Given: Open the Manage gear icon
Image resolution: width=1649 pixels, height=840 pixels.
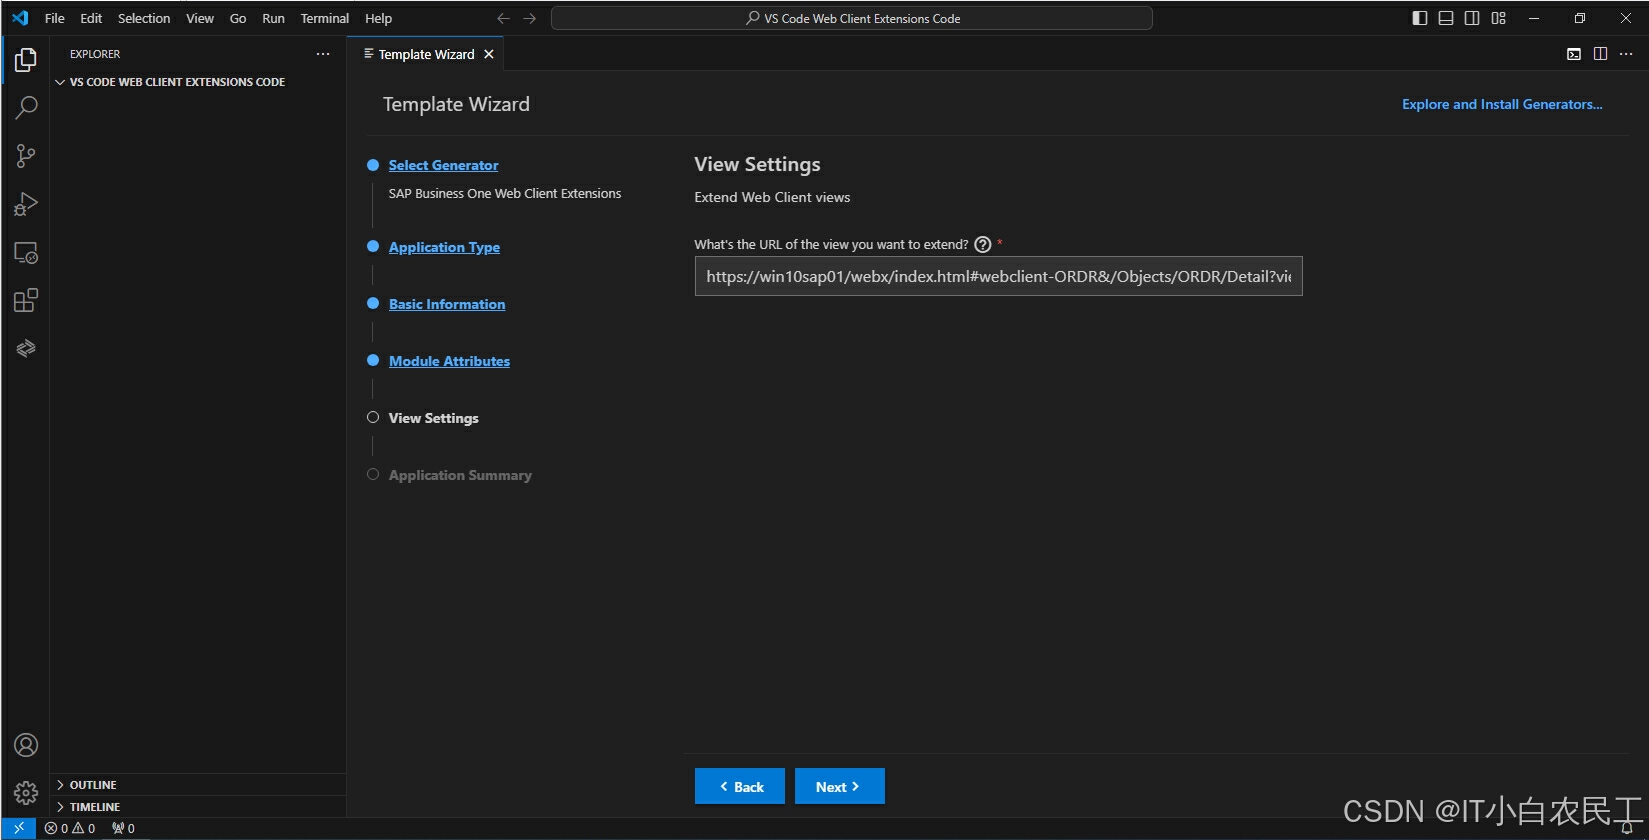Looking at the screenshot, I should [26, 793].
